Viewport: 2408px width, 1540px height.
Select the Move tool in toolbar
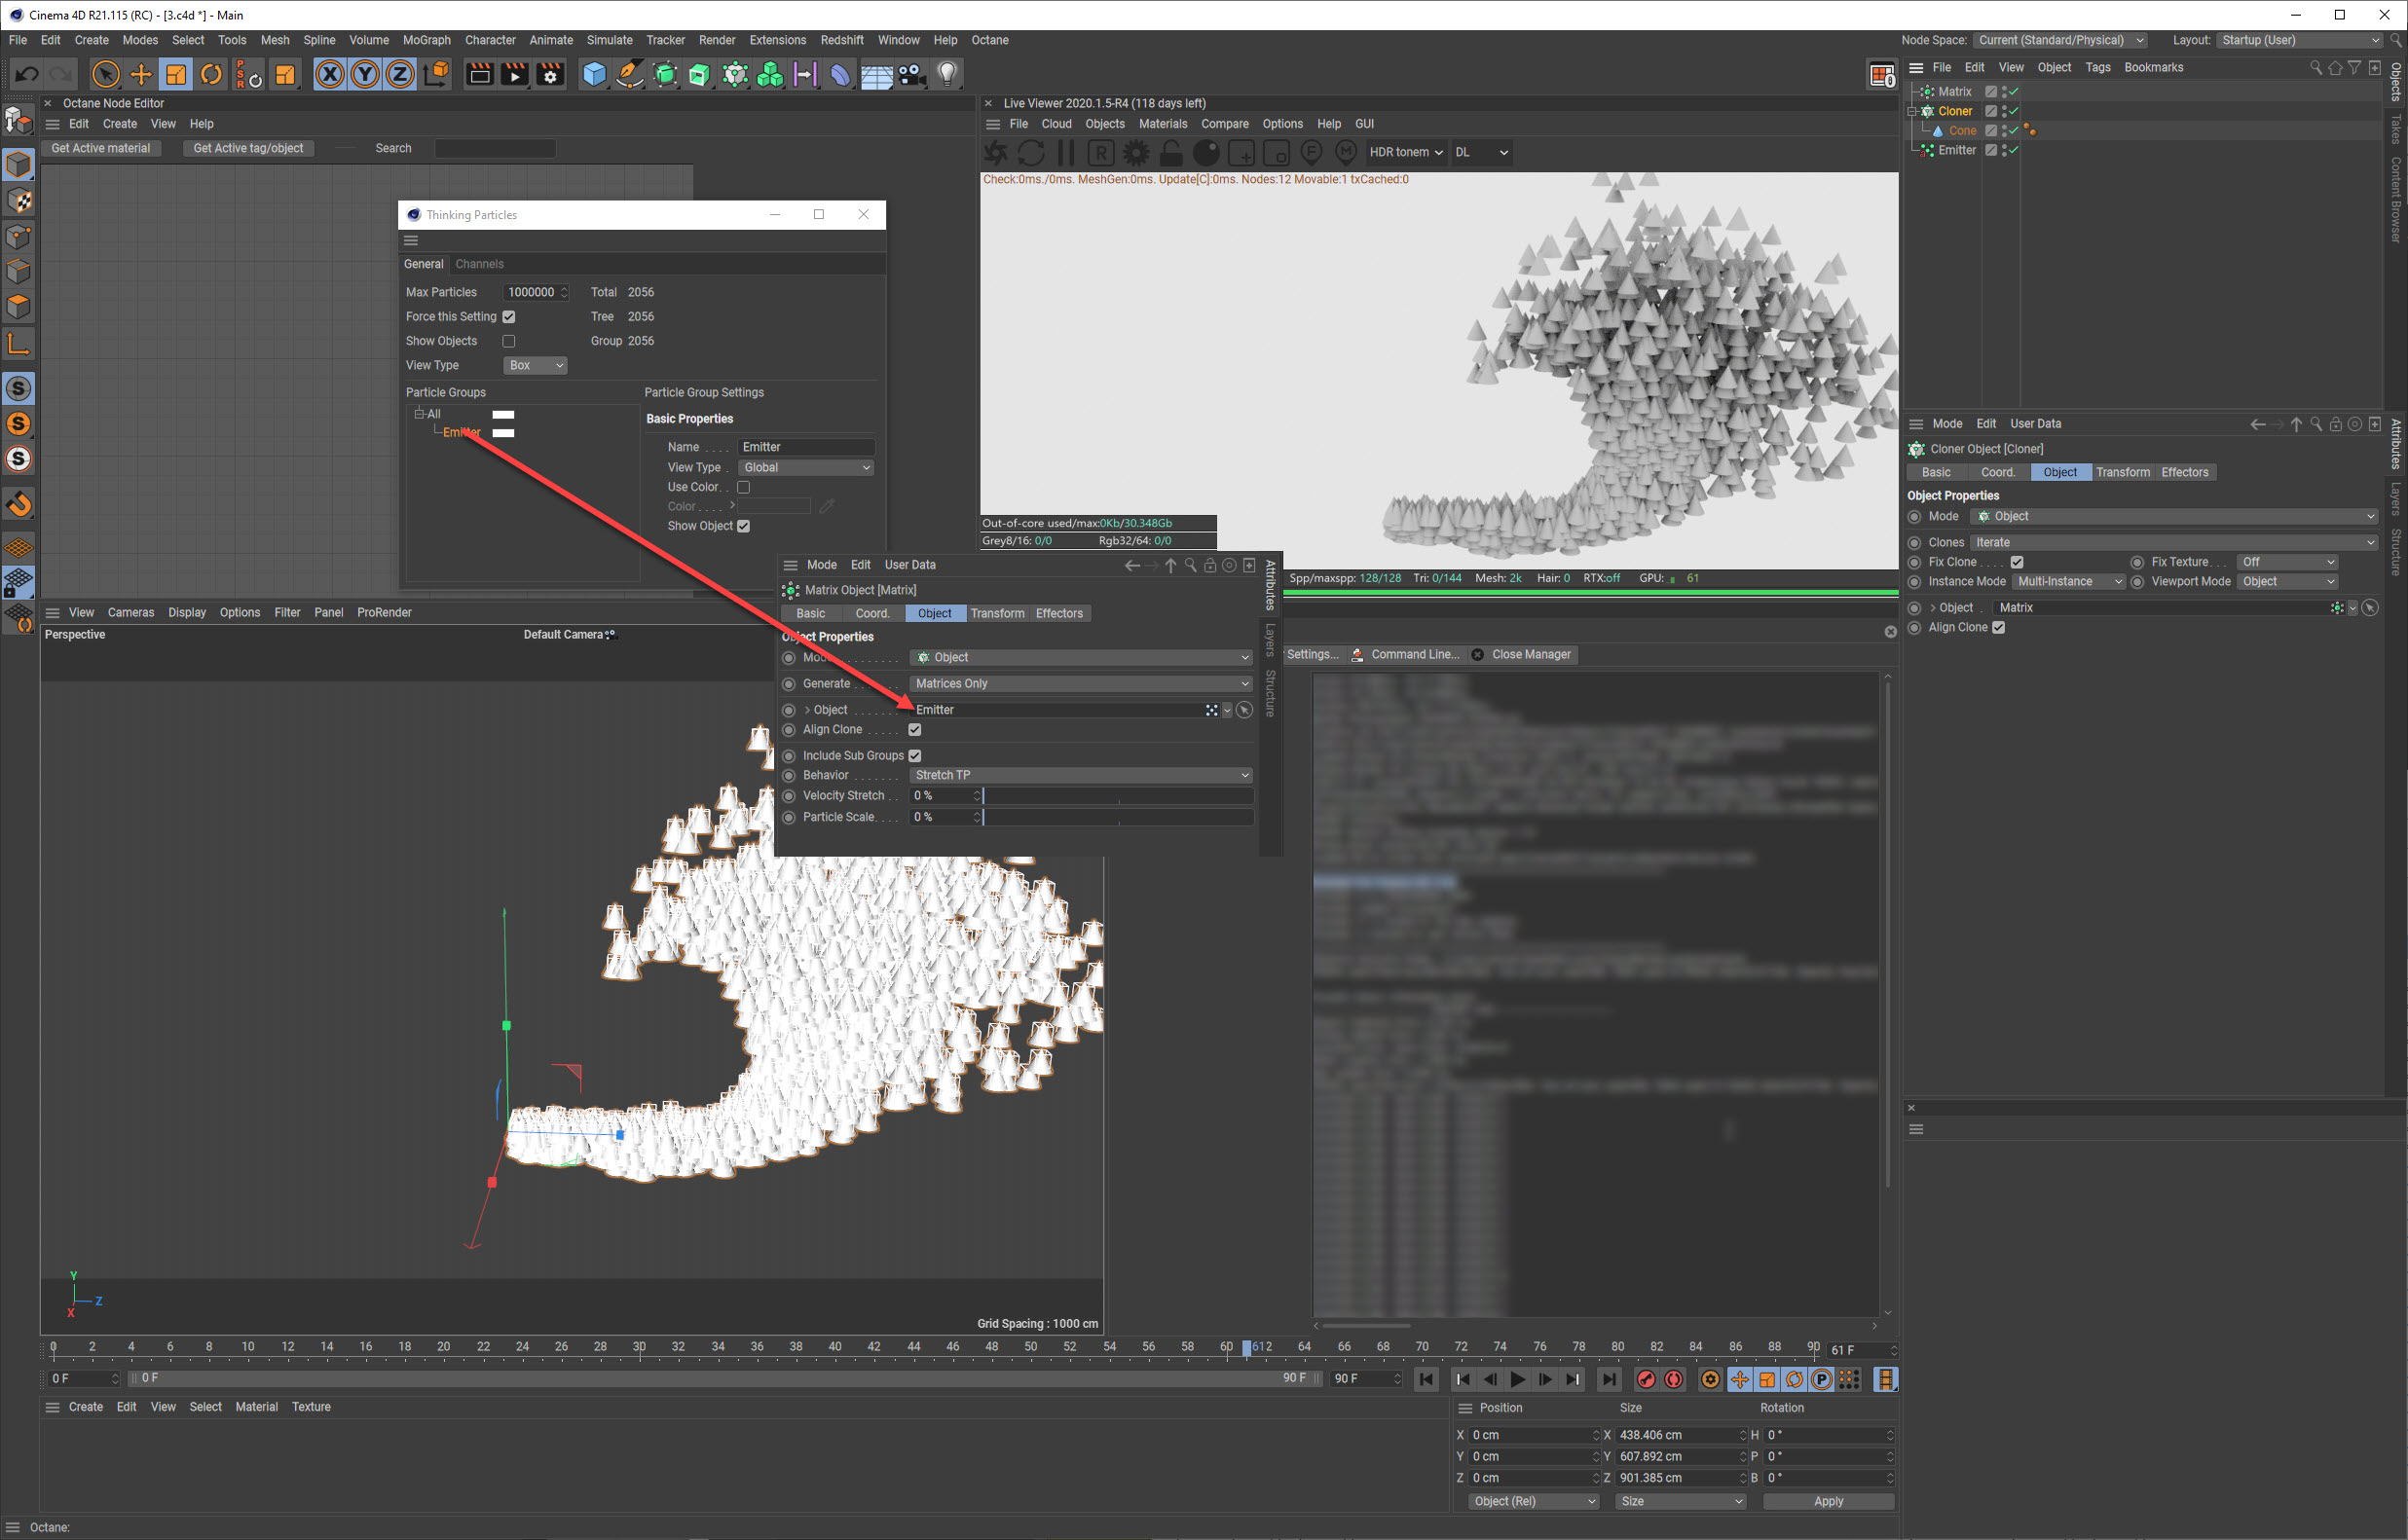pos(141,75)
